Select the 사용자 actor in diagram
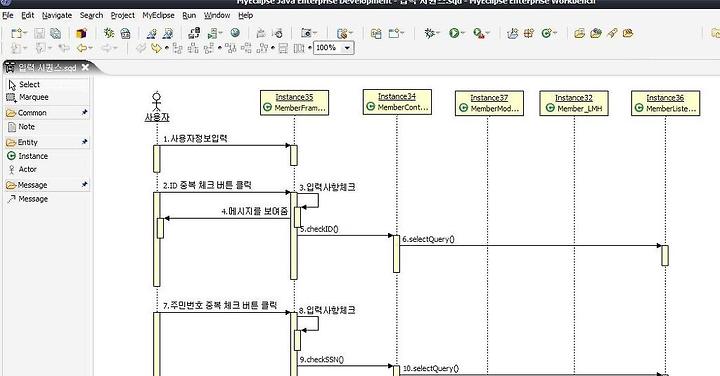Image resolution: width=720 pixels, height=376 pixels. click(x=157, y=107)
